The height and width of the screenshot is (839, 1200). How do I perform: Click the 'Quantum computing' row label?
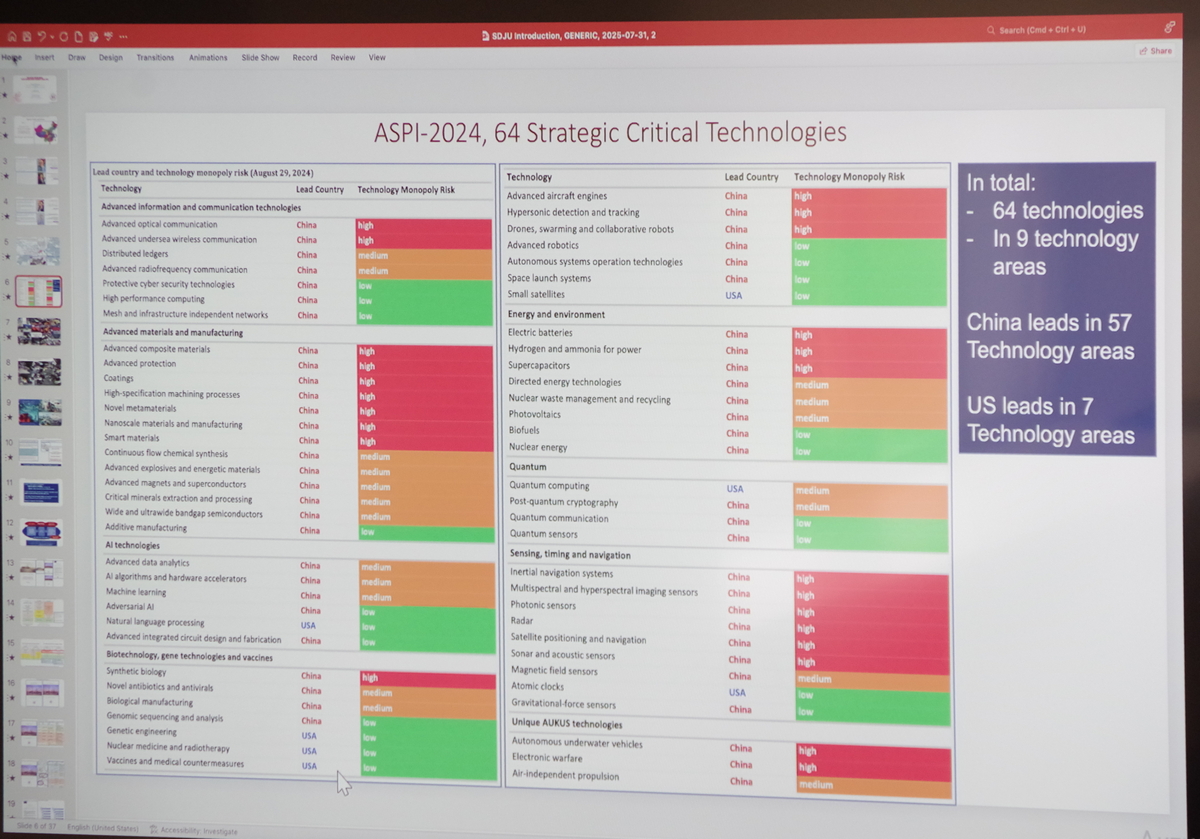[x=549, y=486]
